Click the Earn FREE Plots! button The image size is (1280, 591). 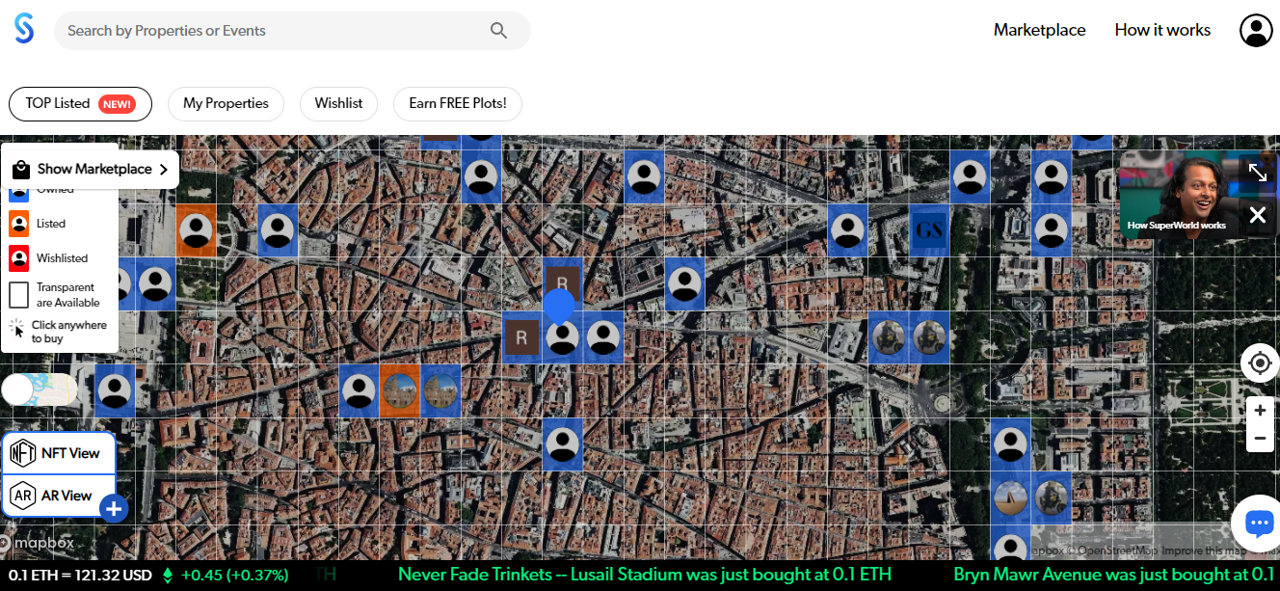(x=457, y=104)
